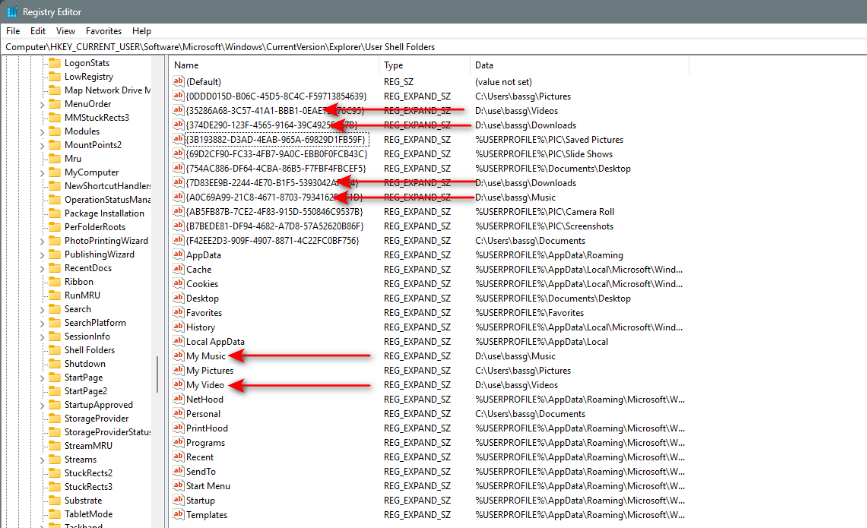Select the StartupApproved tree key
Viewport: 867px width, 528px height.
pos(98,405)
